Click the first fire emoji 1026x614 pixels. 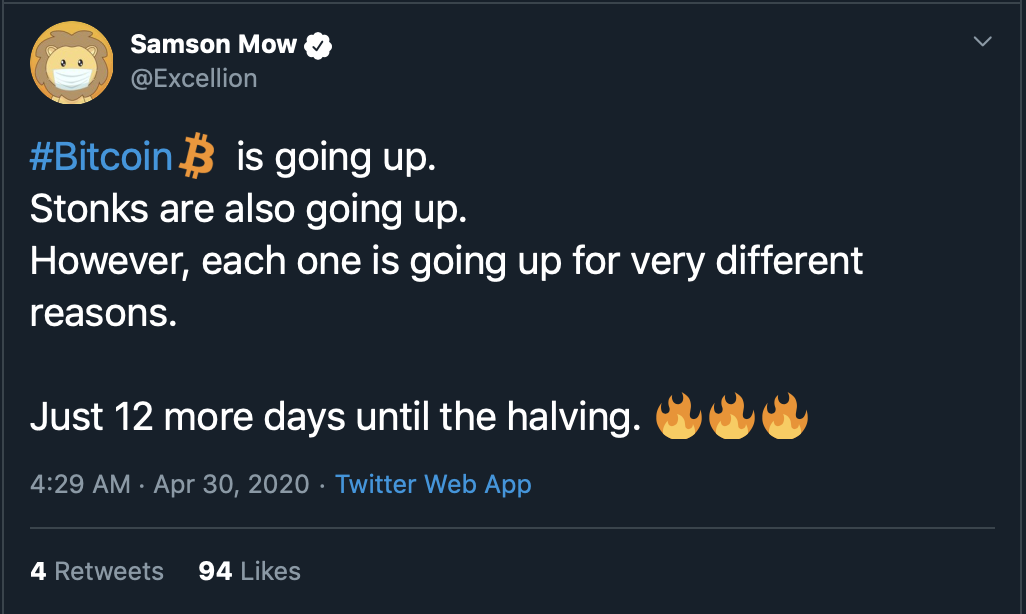point(679,417)
